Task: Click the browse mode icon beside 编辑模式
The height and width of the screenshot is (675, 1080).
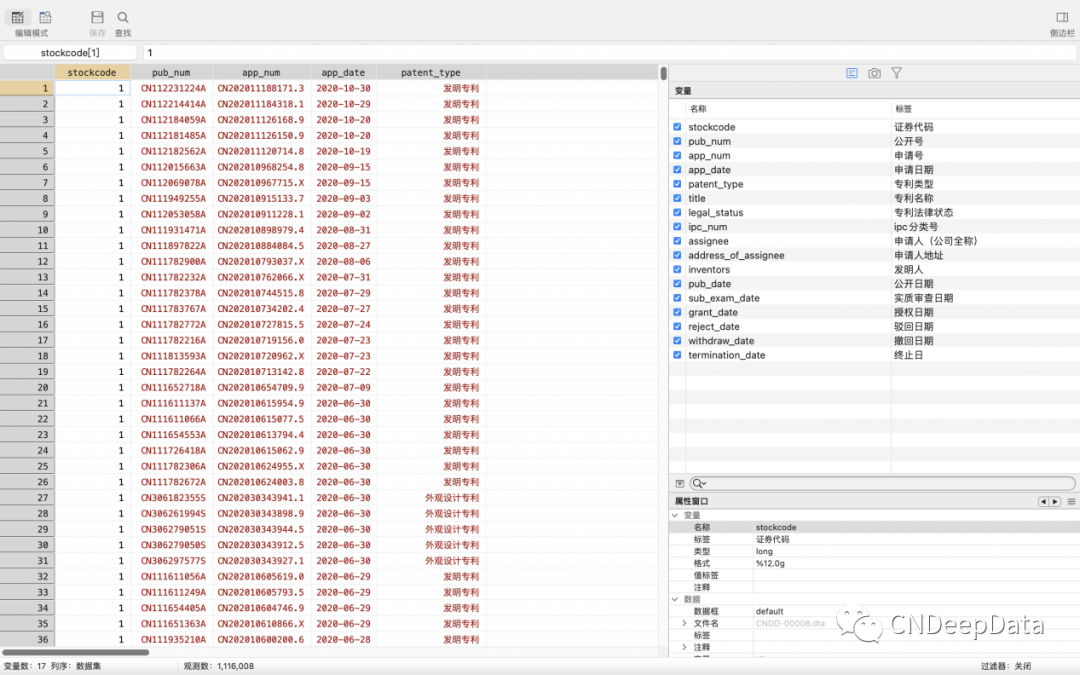Action: pyautogui.click(x=45, y=17)
